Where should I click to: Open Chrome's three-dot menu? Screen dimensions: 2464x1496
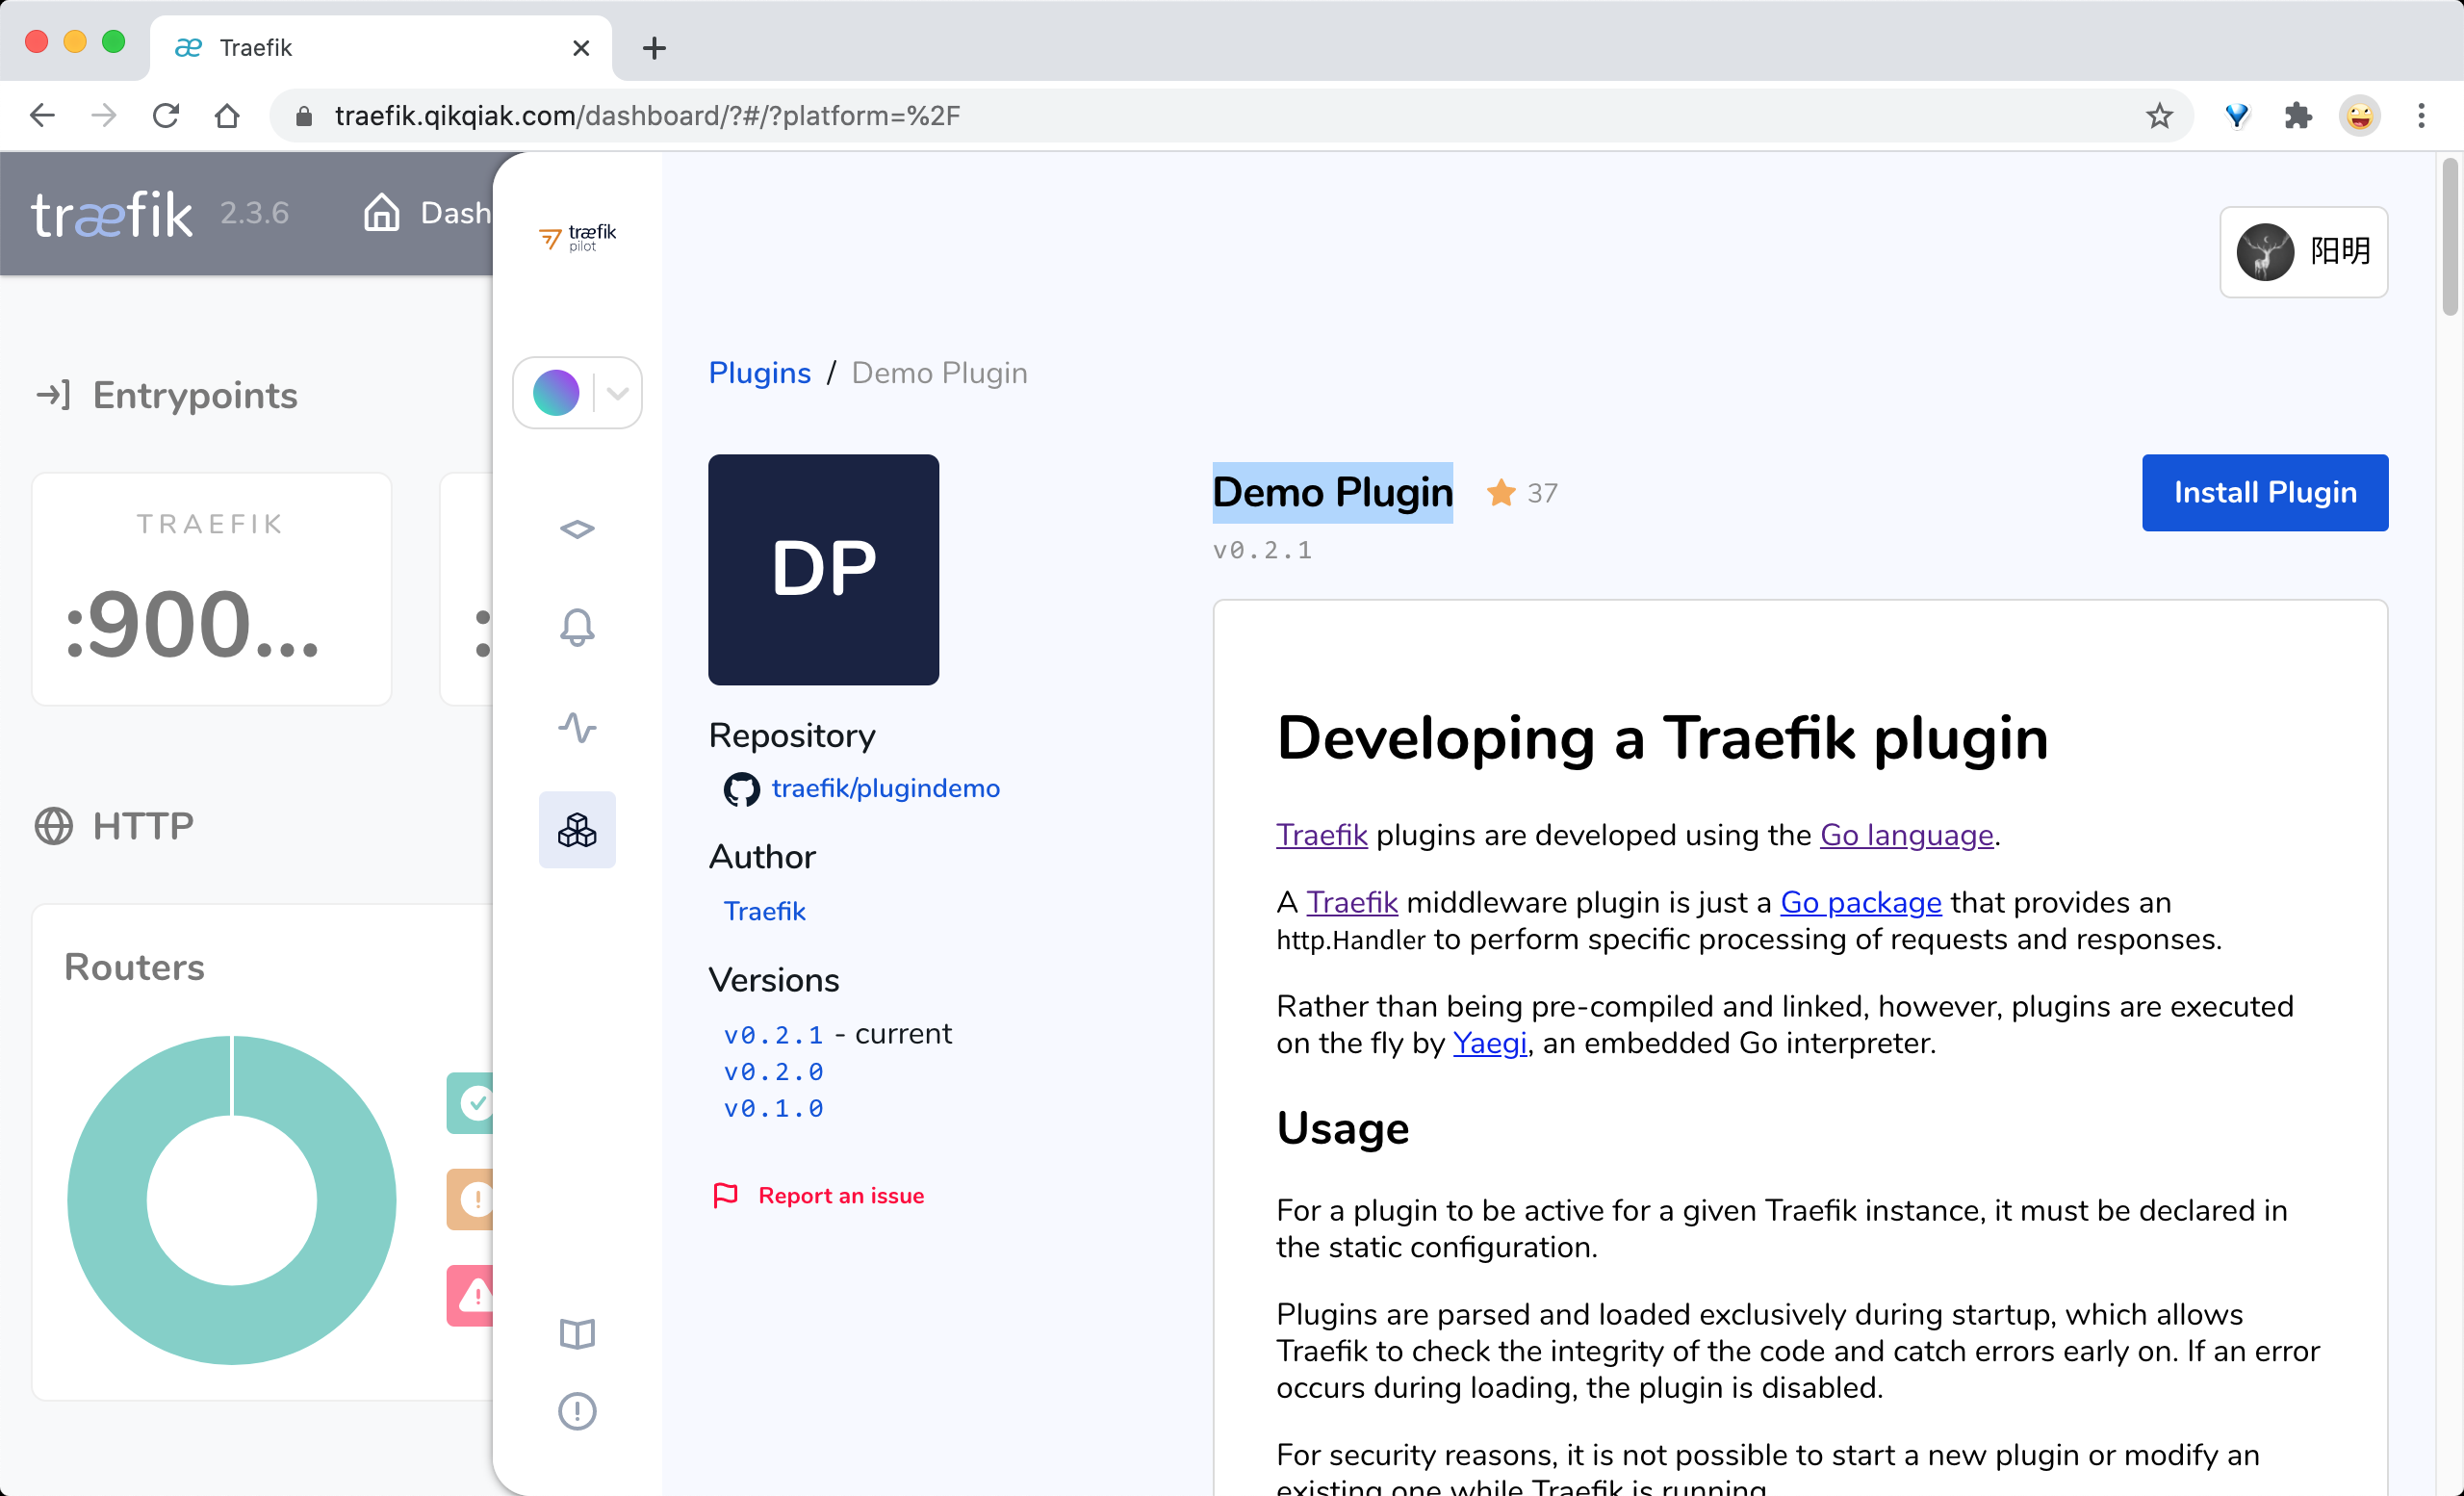pyautogui.click(x=2421, y=116)
